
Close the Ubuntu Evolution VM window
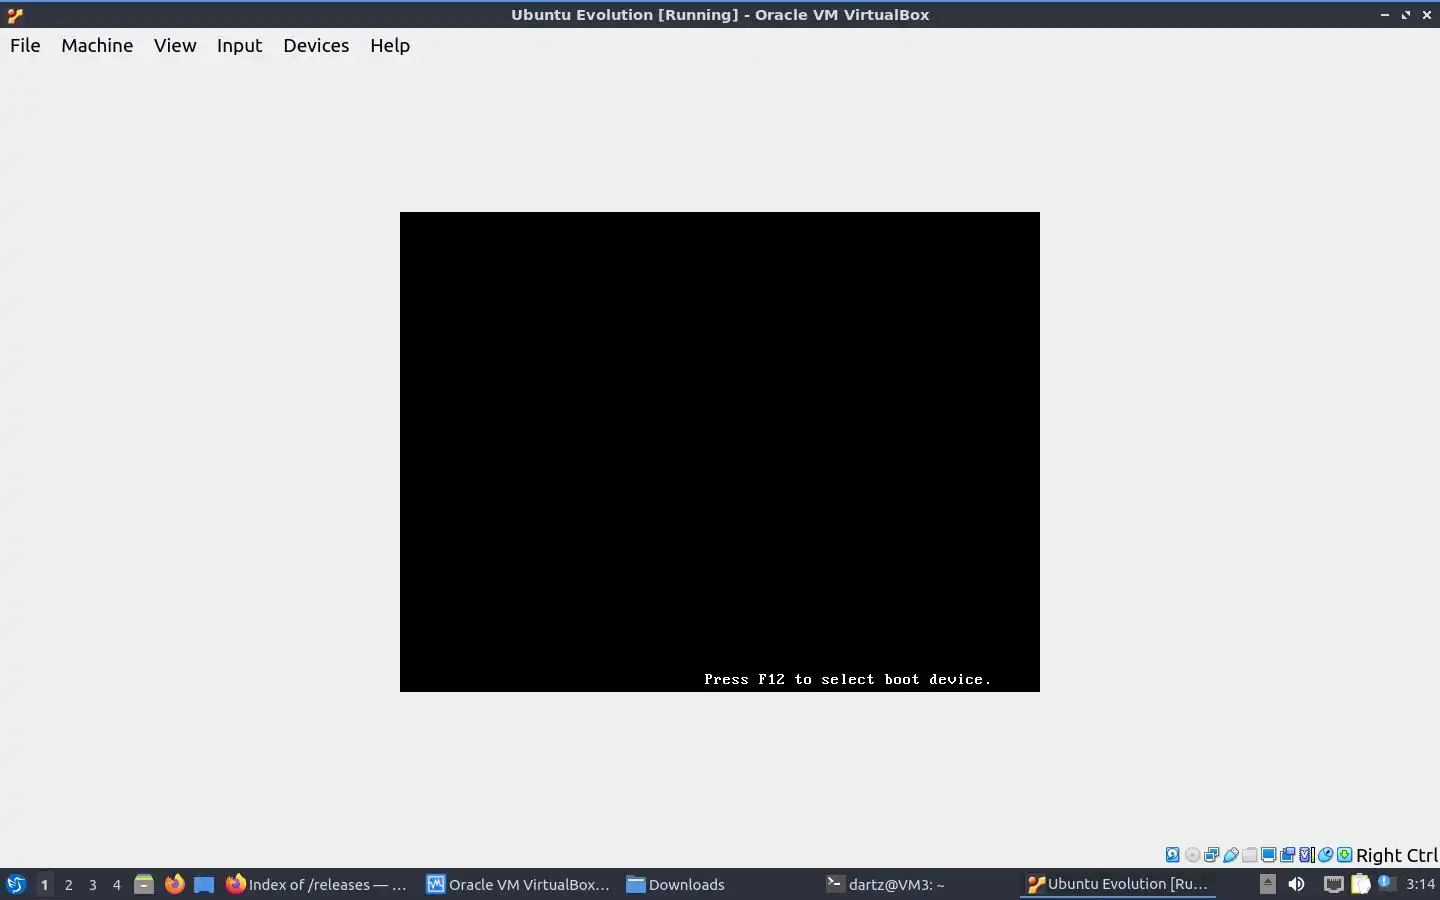coord(1427,15)
